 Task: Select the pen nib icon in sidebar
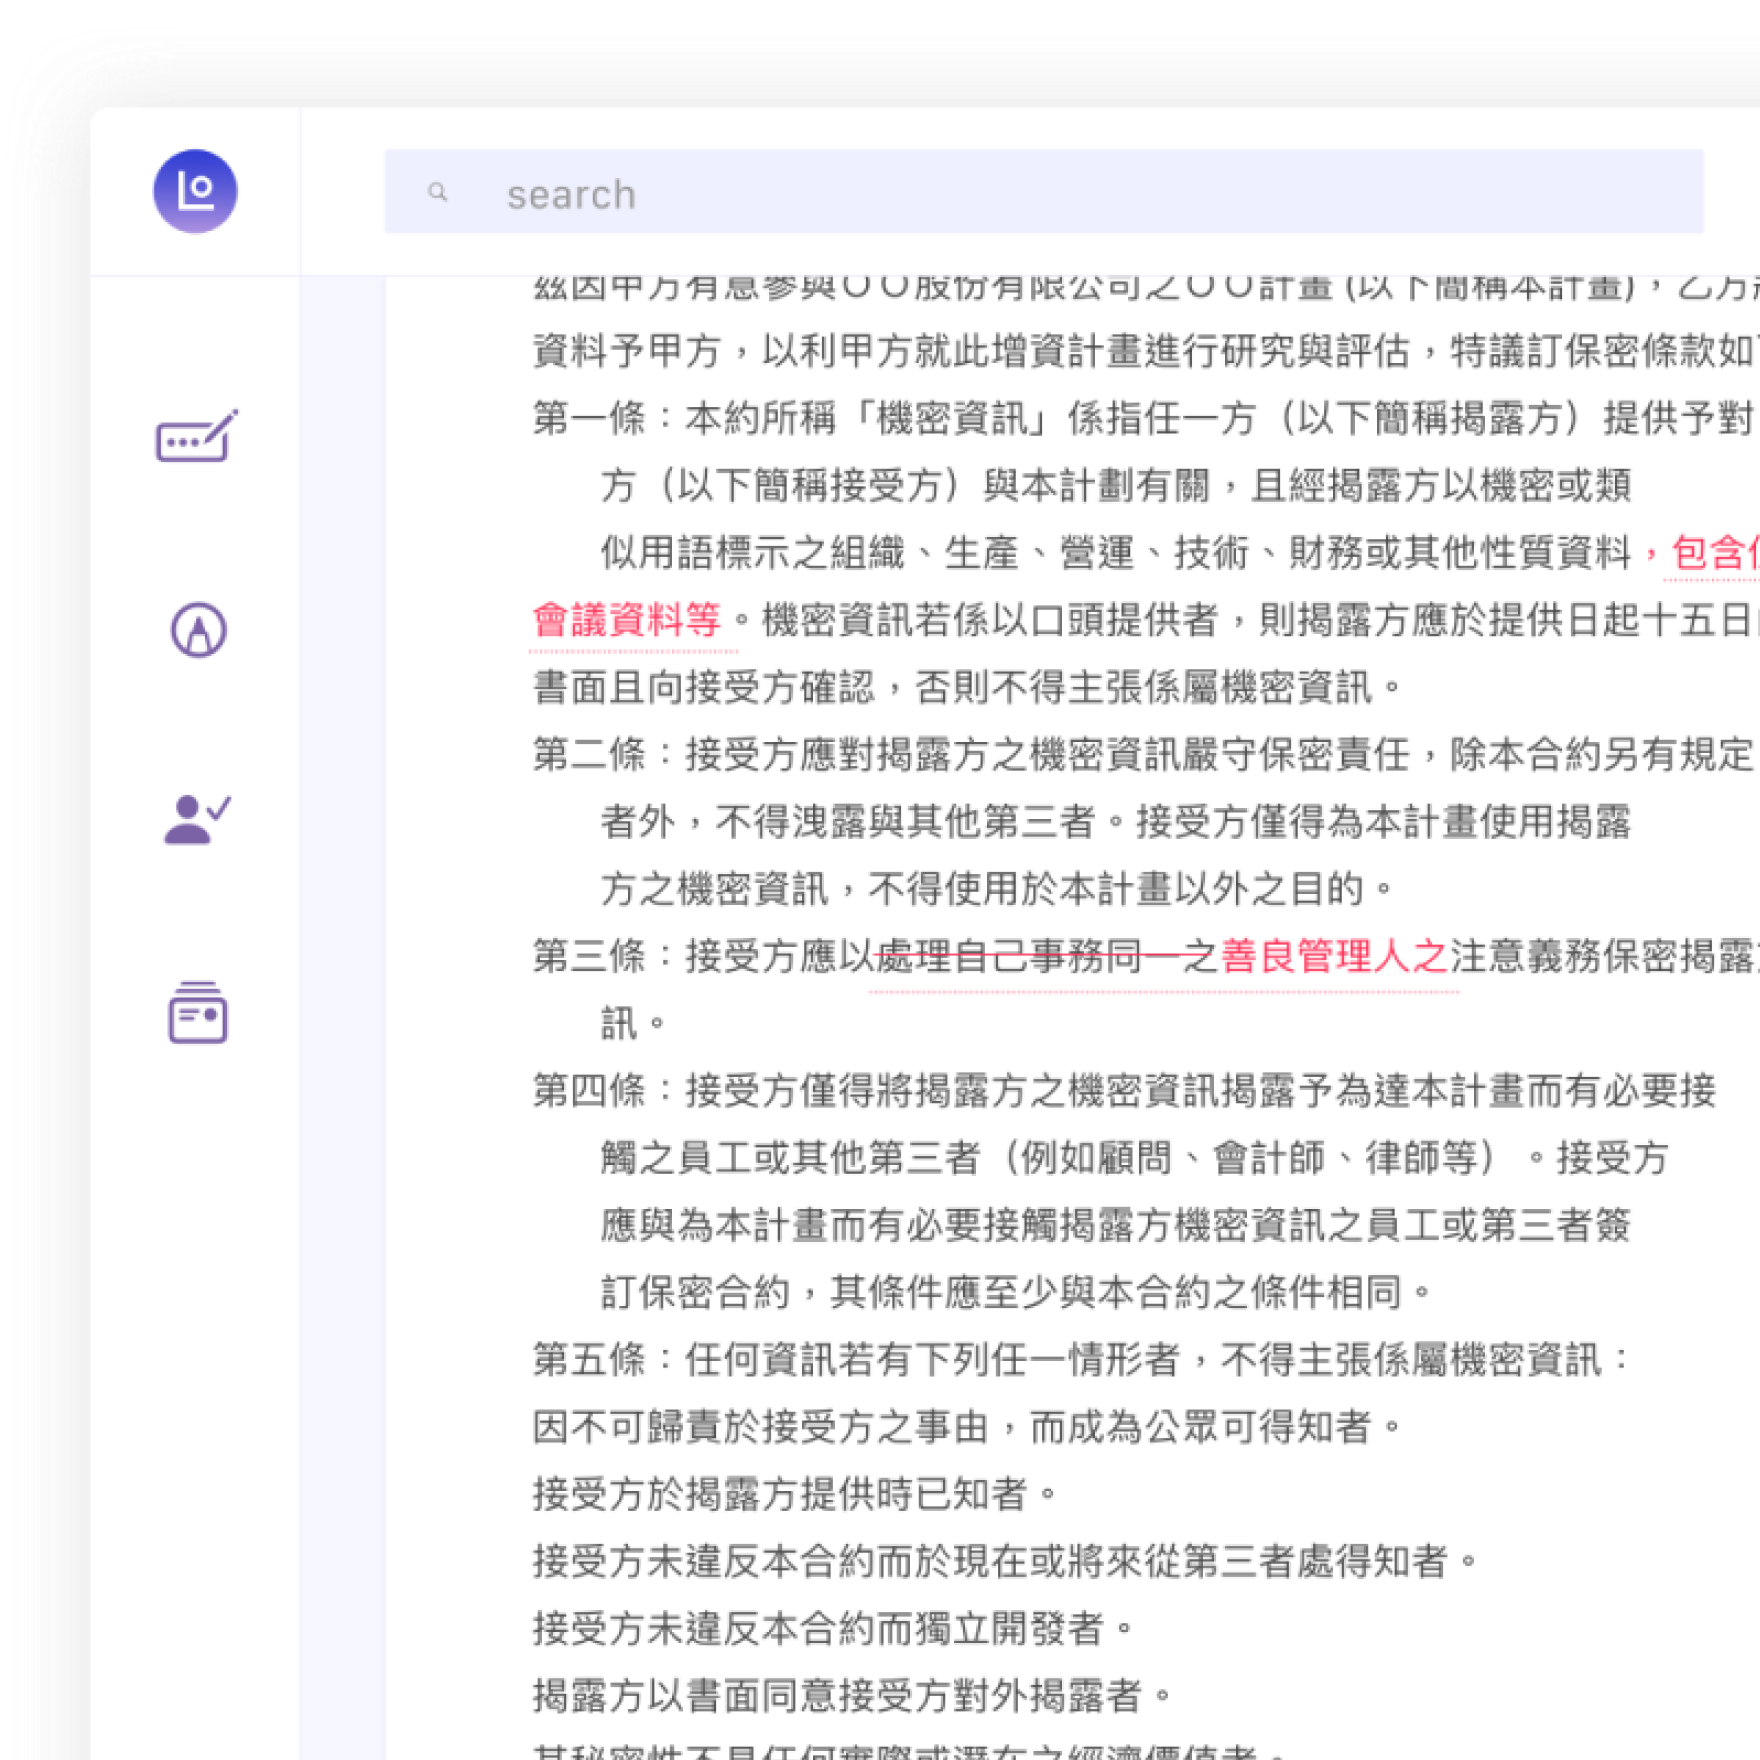[x=198, y=630]
